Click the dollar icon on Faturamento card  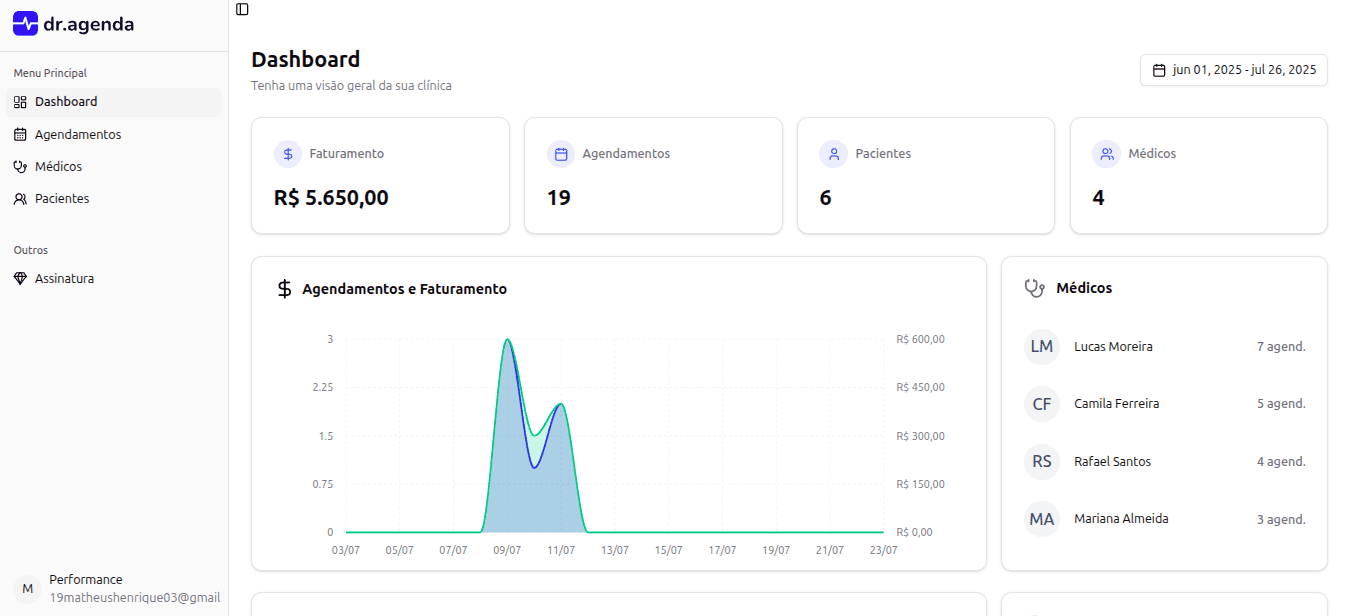click(288, 154)
